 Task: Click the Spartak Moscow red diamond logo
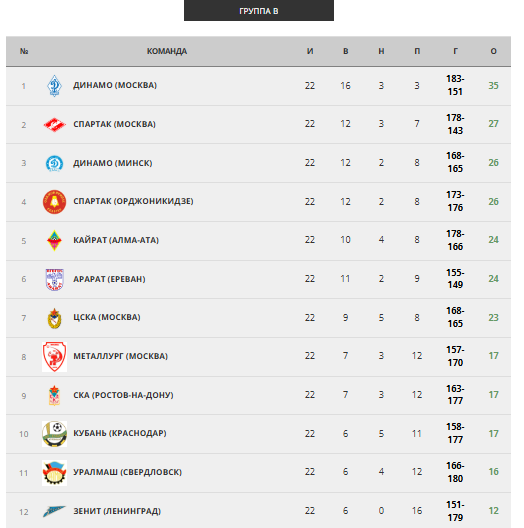54,125
